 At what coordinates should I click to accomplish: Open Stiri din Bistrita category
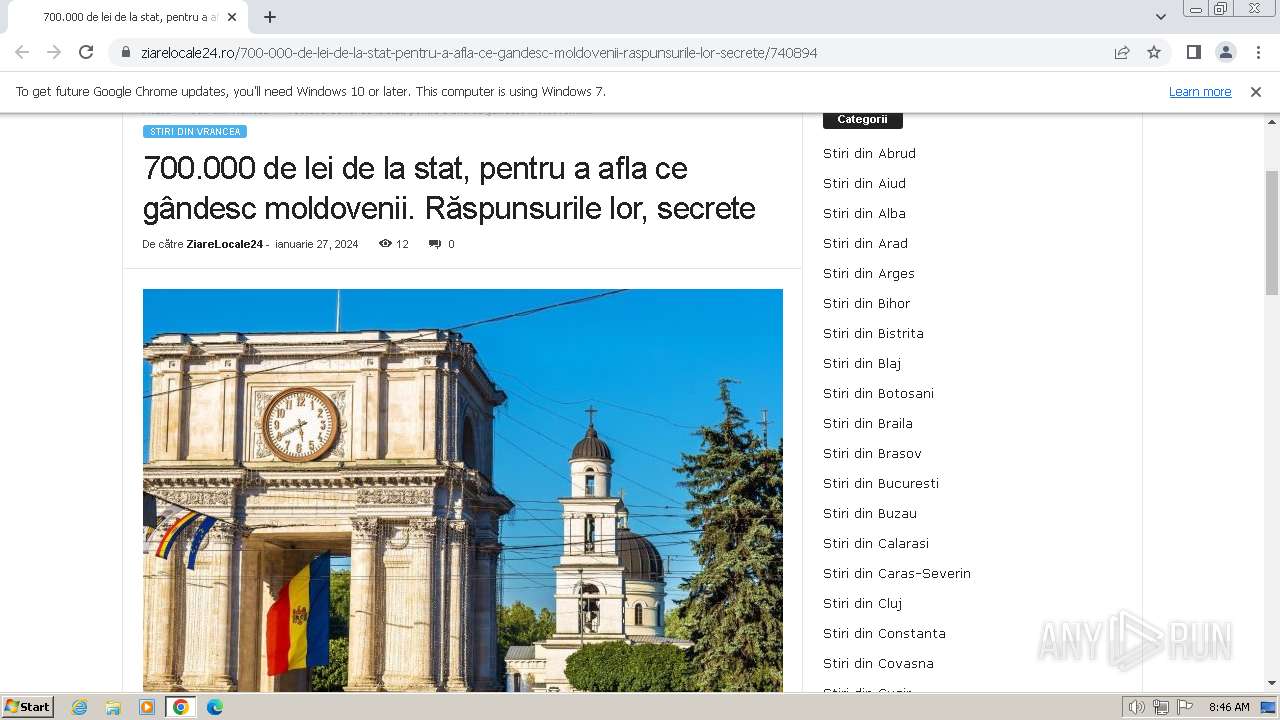pyautogui.click(x=873, y=333)
